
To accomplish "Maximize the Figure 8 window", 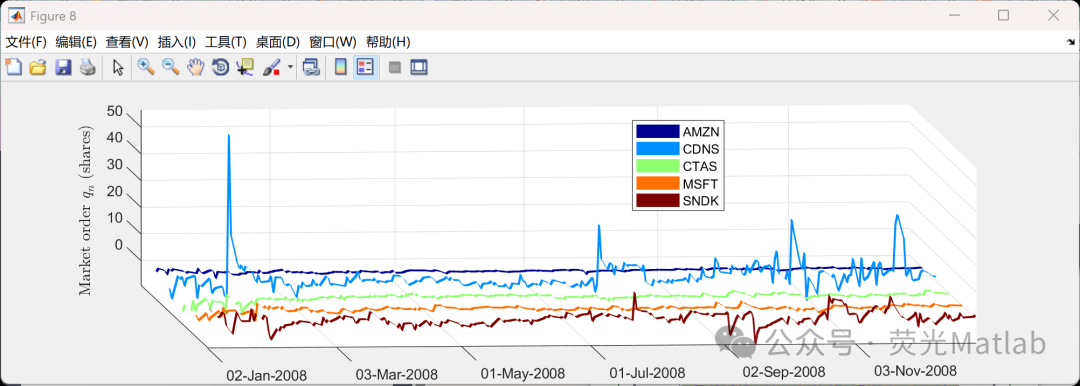I will tap(1004, 15).
